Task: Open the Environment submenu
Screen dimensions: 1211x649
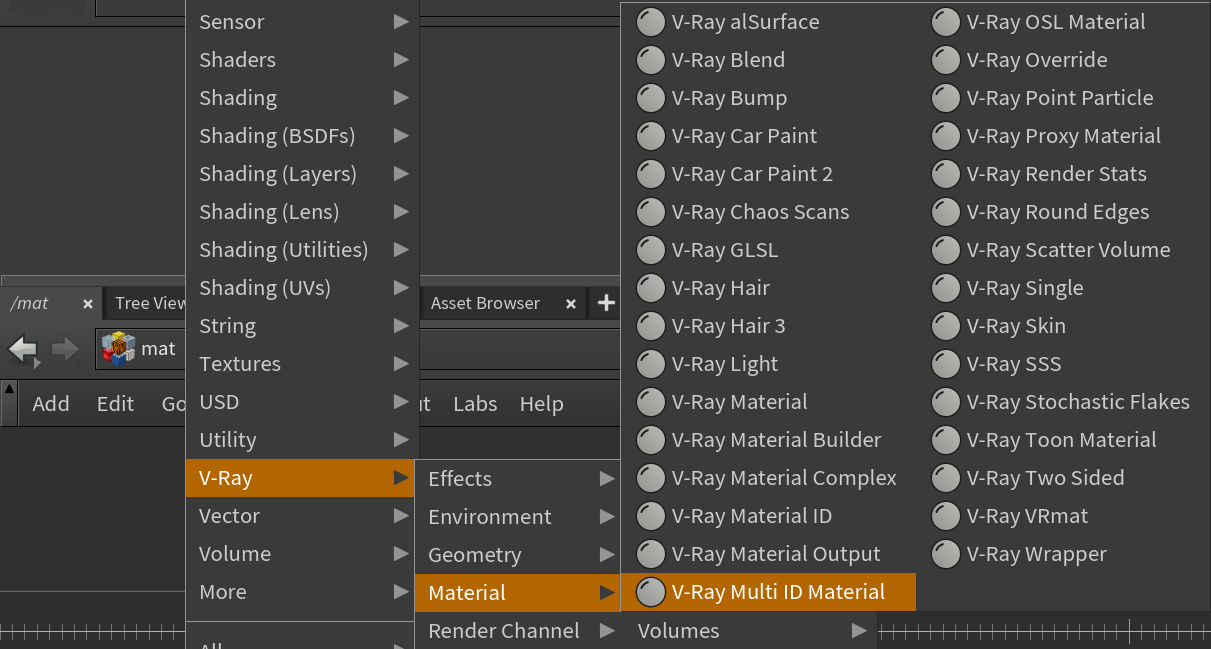Action: coord(517,517)
